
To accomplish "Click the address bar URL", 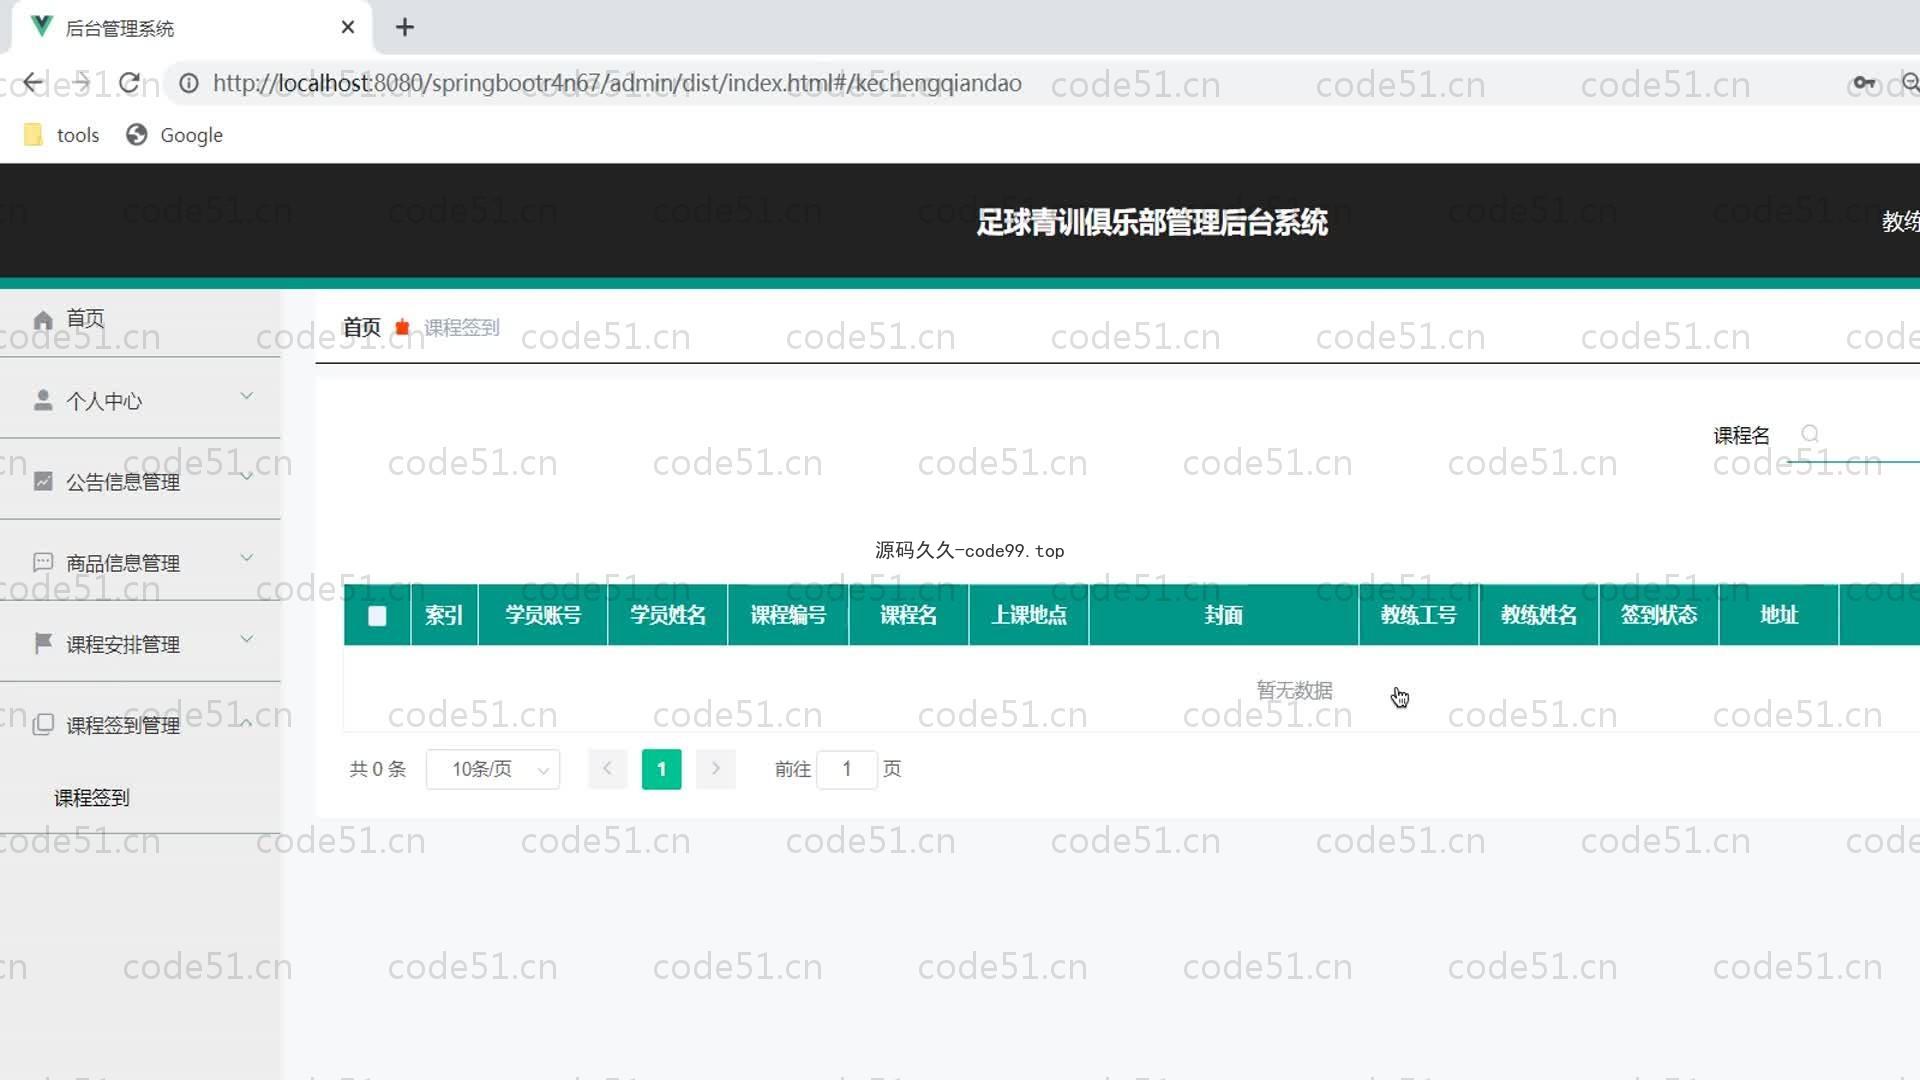I will (x=617, y=83).
